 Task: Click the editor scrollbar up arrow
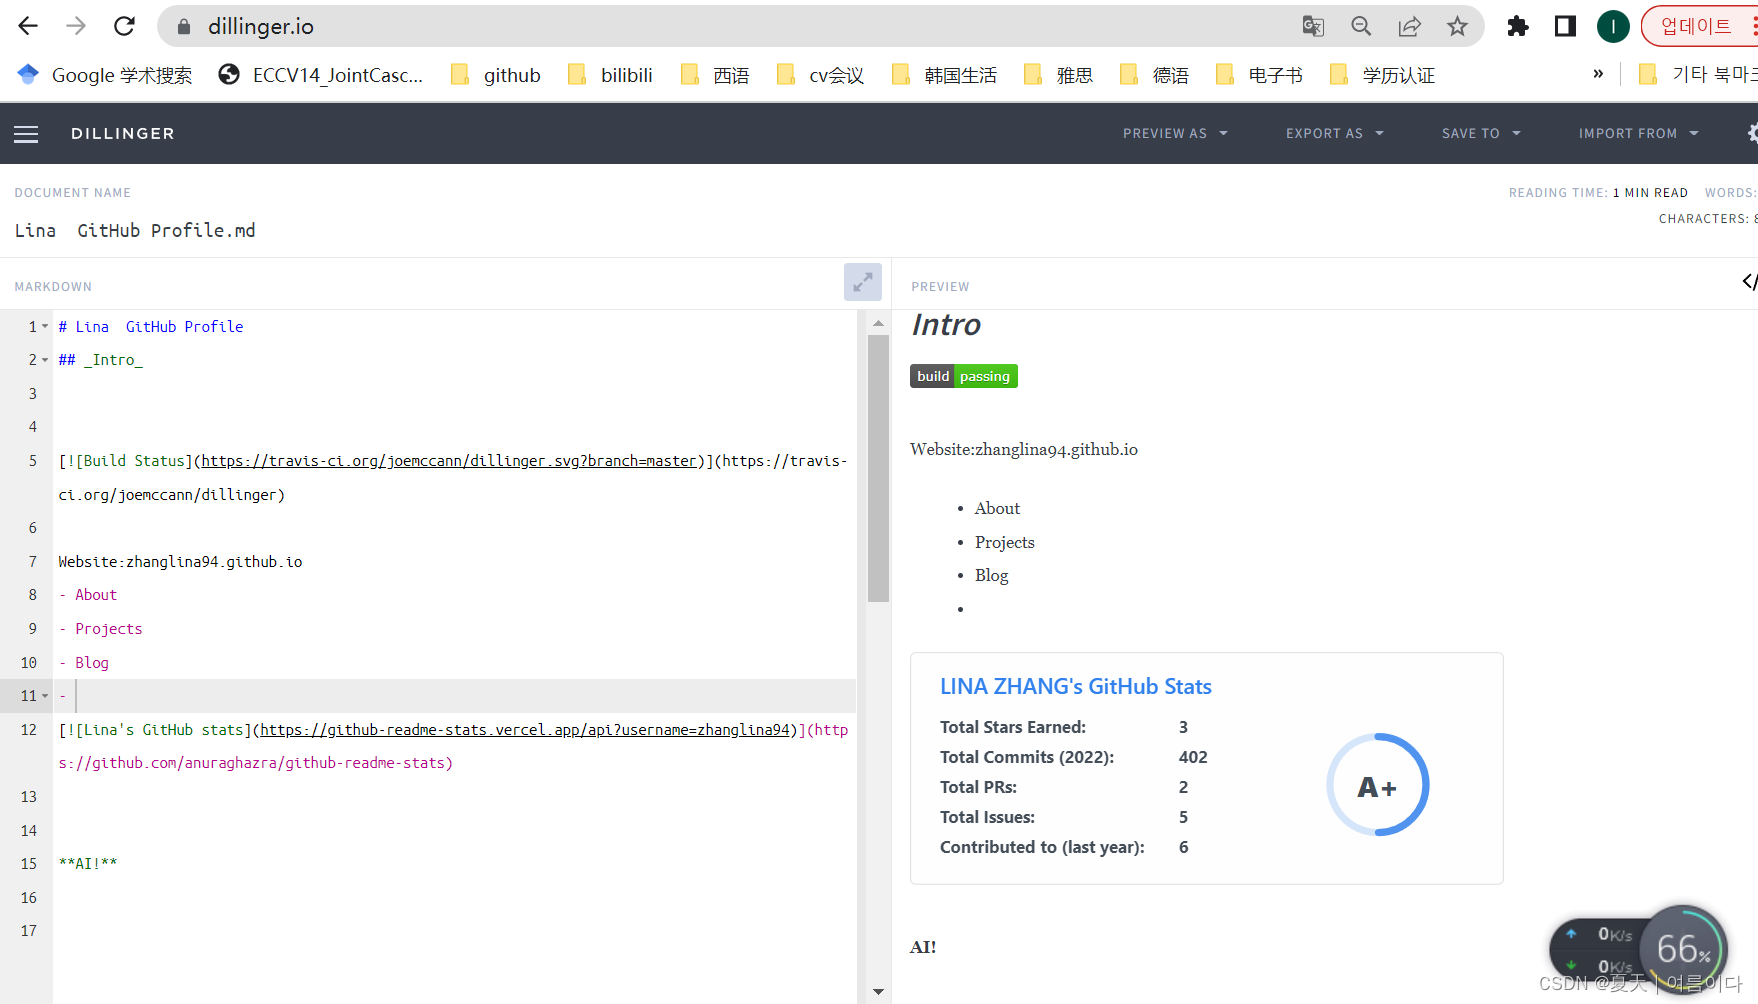[x=878, y=323]
